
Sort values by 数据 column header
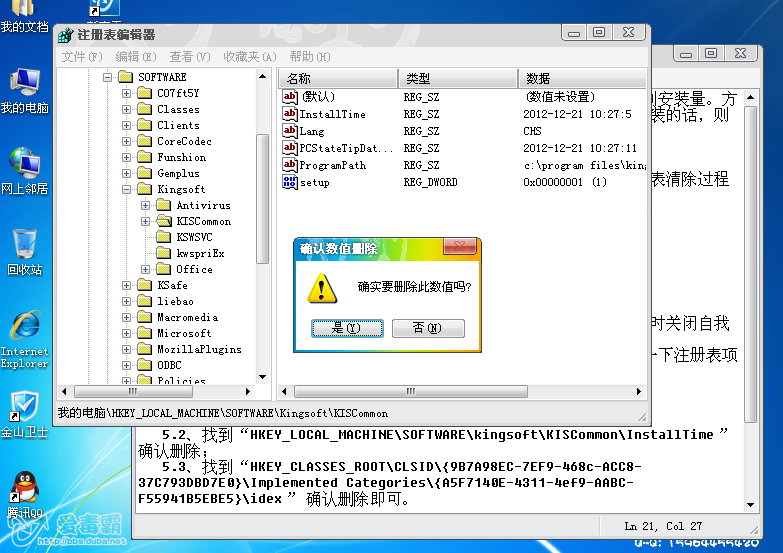point(582,78)
